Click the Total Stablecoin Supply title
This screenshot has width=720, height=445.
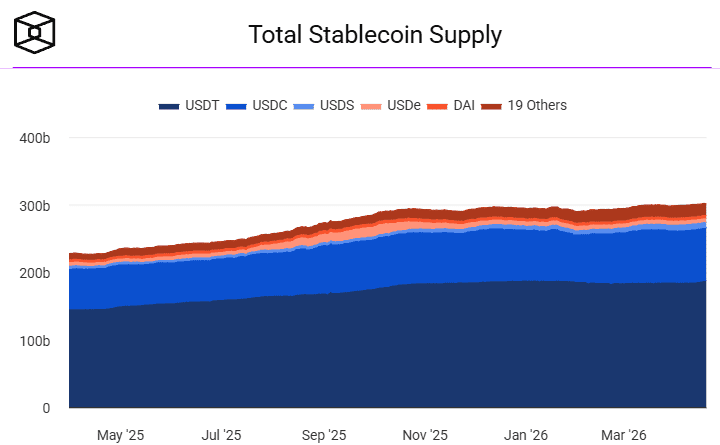tap(375, 35)
